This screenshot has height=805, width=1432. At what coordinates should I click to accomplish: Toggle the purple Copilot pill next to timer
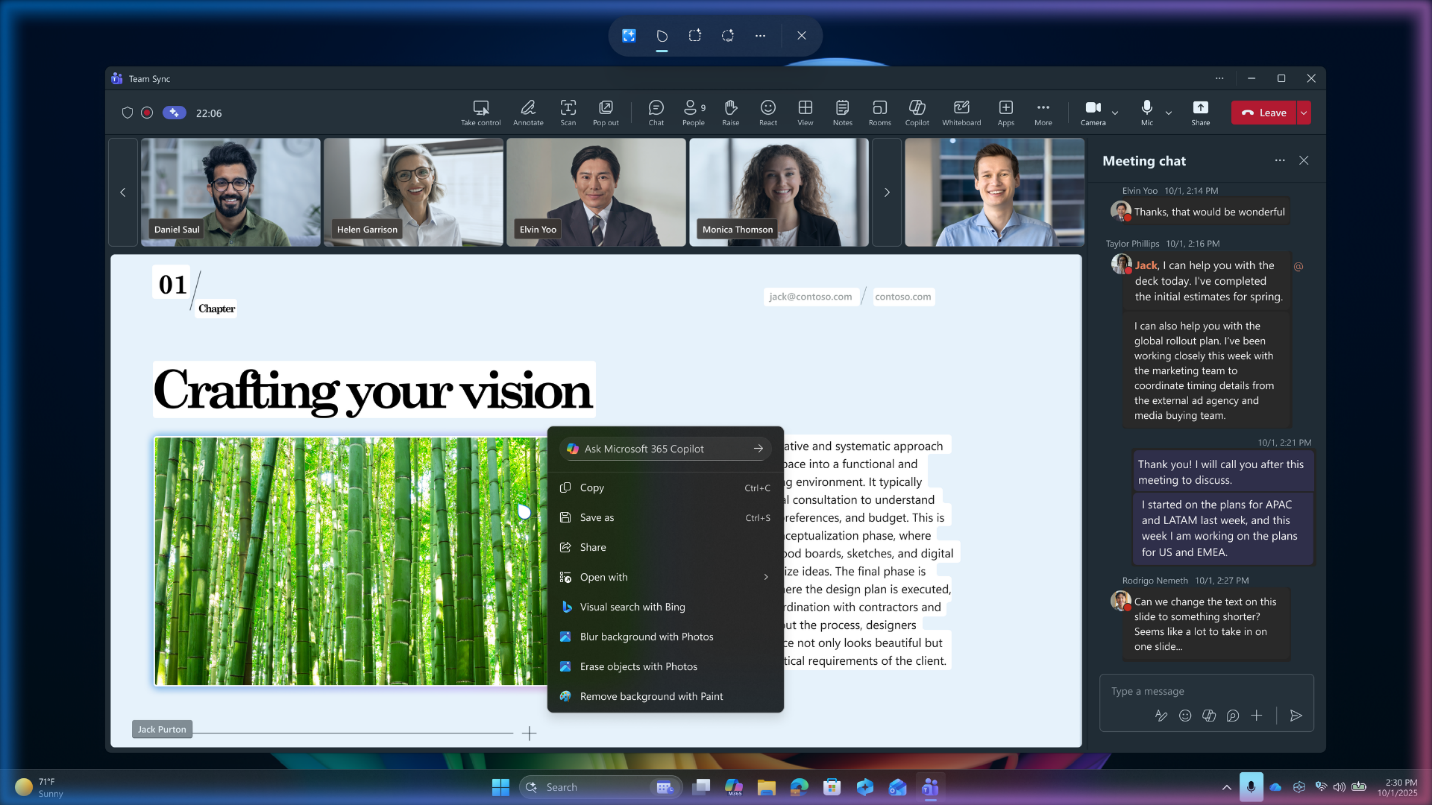pos(174,113)
